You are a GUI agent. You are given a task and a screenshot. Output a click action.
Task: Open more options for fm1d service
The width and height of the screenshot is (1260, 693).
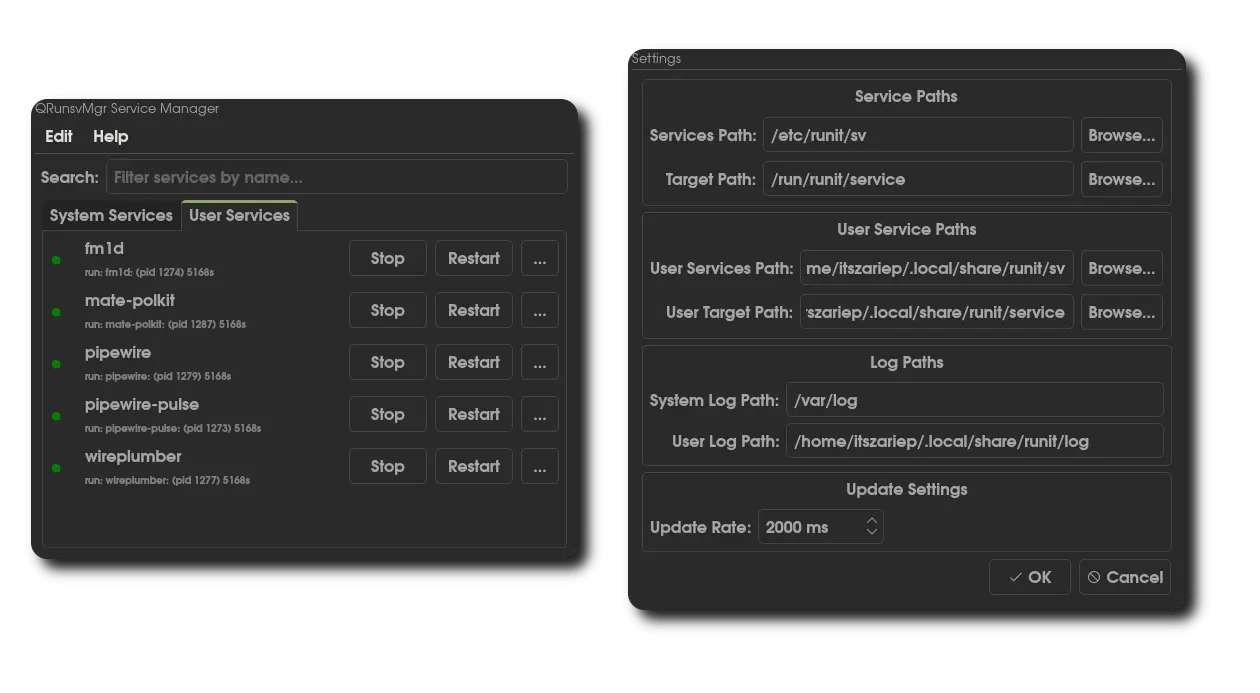(x=539, y=259)
